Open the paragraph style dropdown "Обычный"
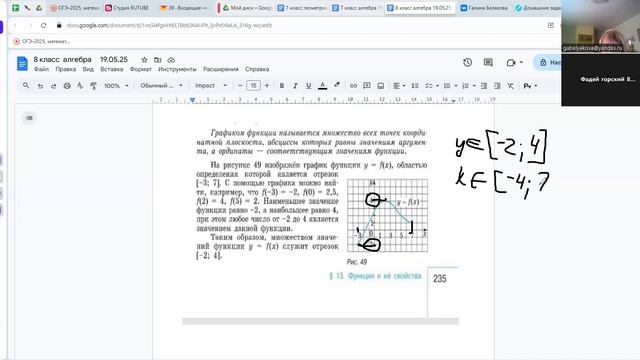640x360 pixels. coord(161,86)
